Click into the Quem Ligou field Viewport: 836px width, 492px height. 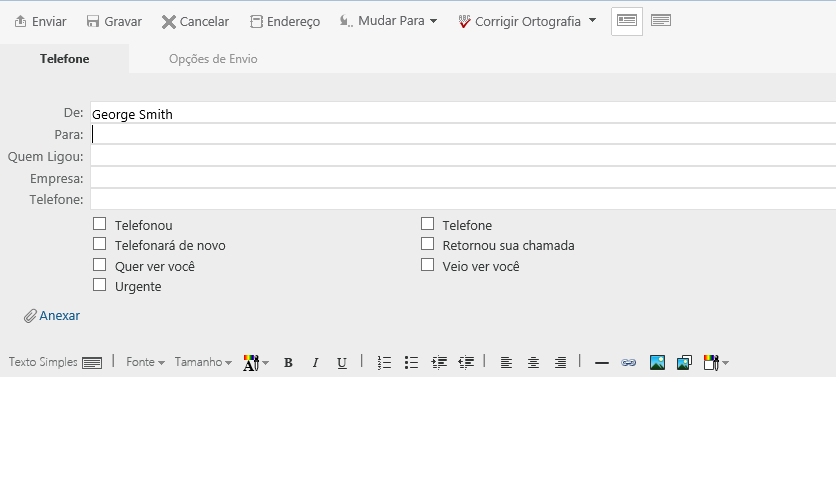tap(462, 156)
